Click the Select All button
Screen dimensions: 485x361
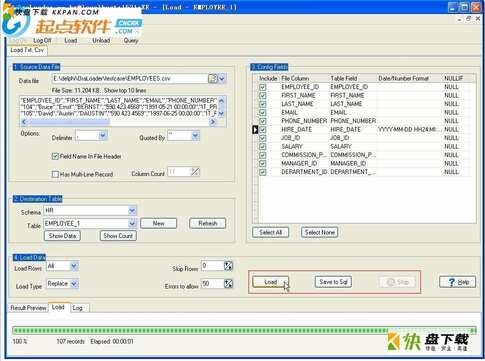(x=270, y=232)
